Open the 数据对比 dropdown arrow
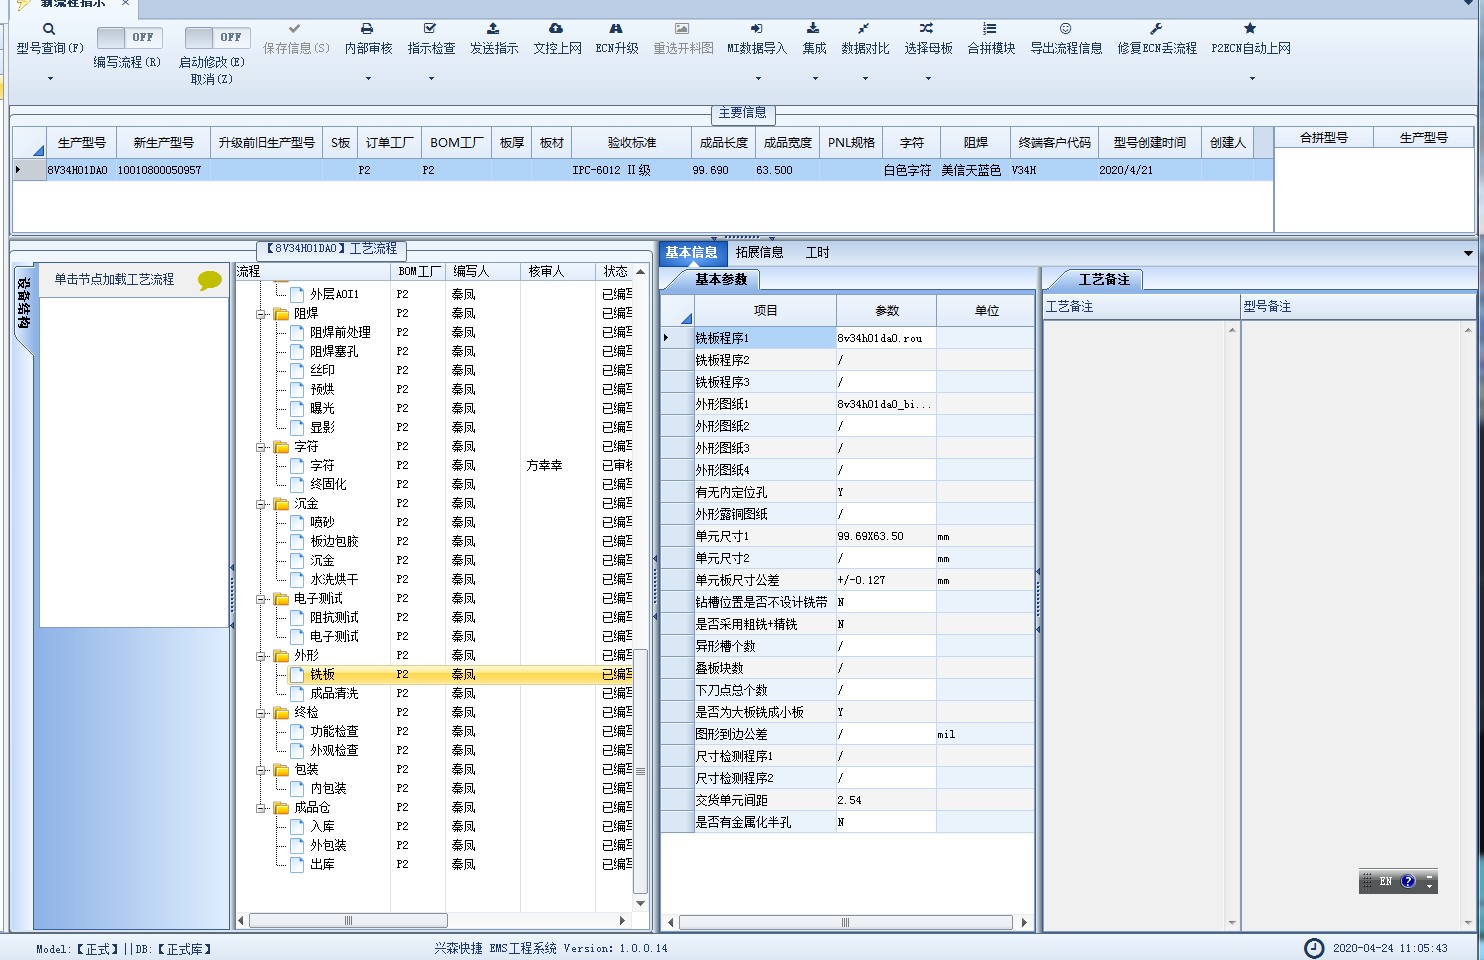 (x=864, y=78)
